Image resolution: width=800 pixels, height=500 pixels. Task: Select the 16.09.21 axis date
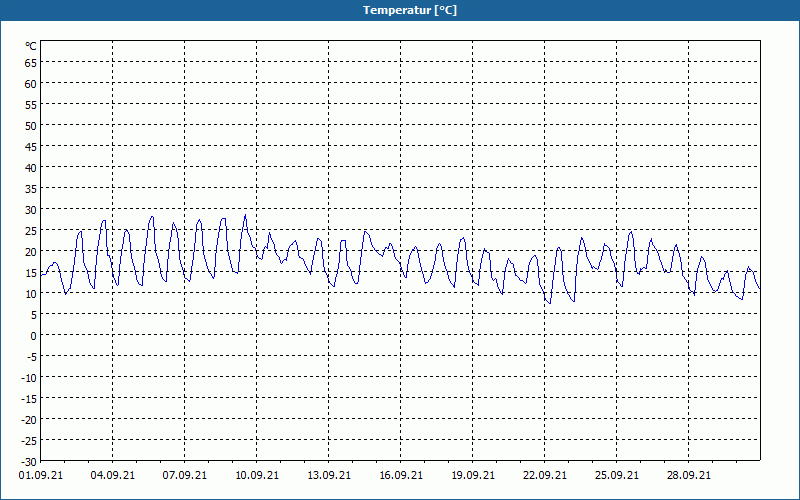[x=401, y=476]
